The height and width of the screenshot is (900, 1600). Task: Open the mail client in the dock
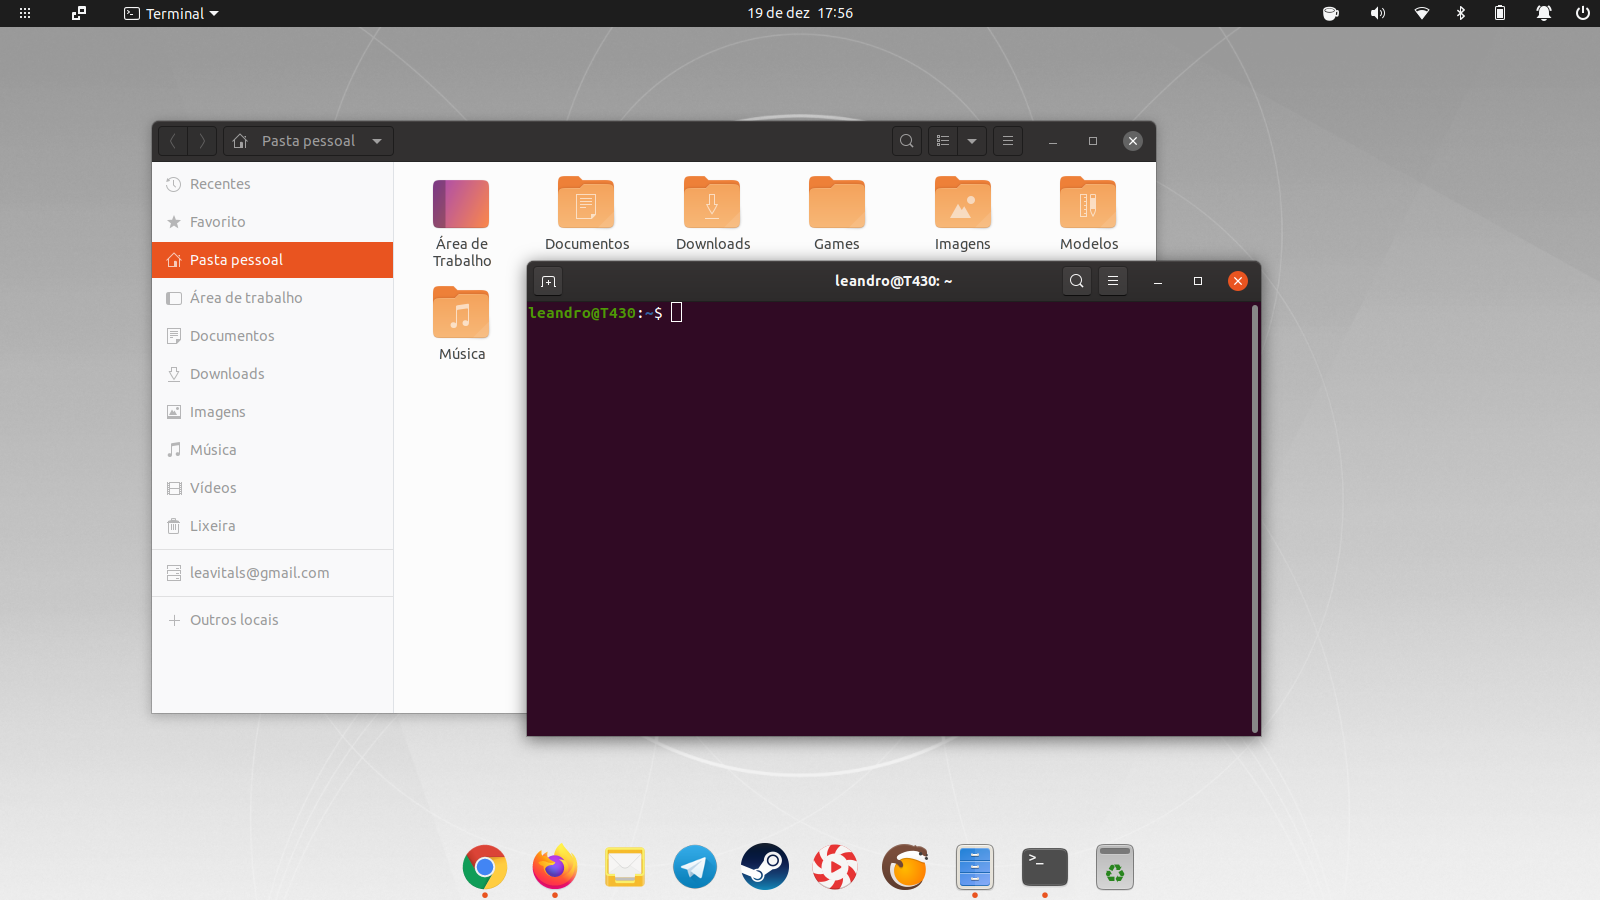pyautogui.click(x=625, y=867)
